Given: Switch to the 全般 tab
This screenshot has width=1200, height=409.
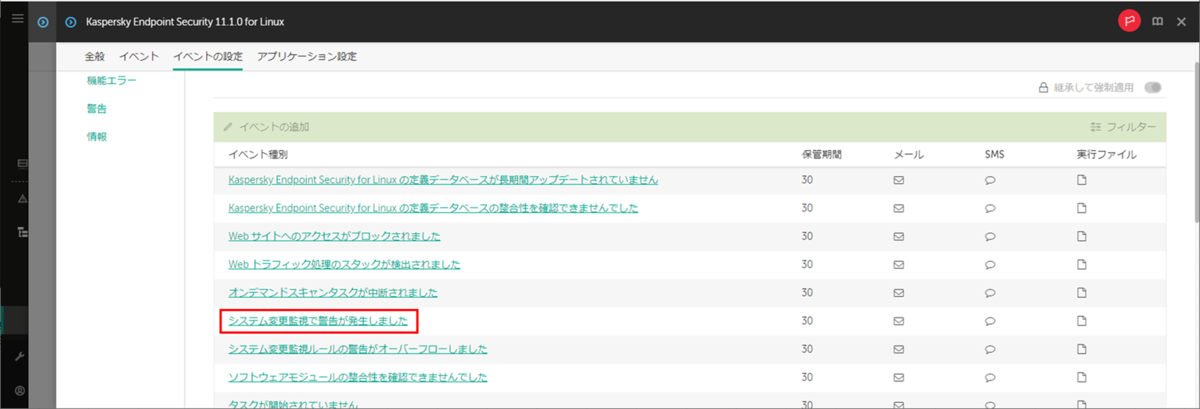Looking at the screenshot, I should tap(95, 56).
